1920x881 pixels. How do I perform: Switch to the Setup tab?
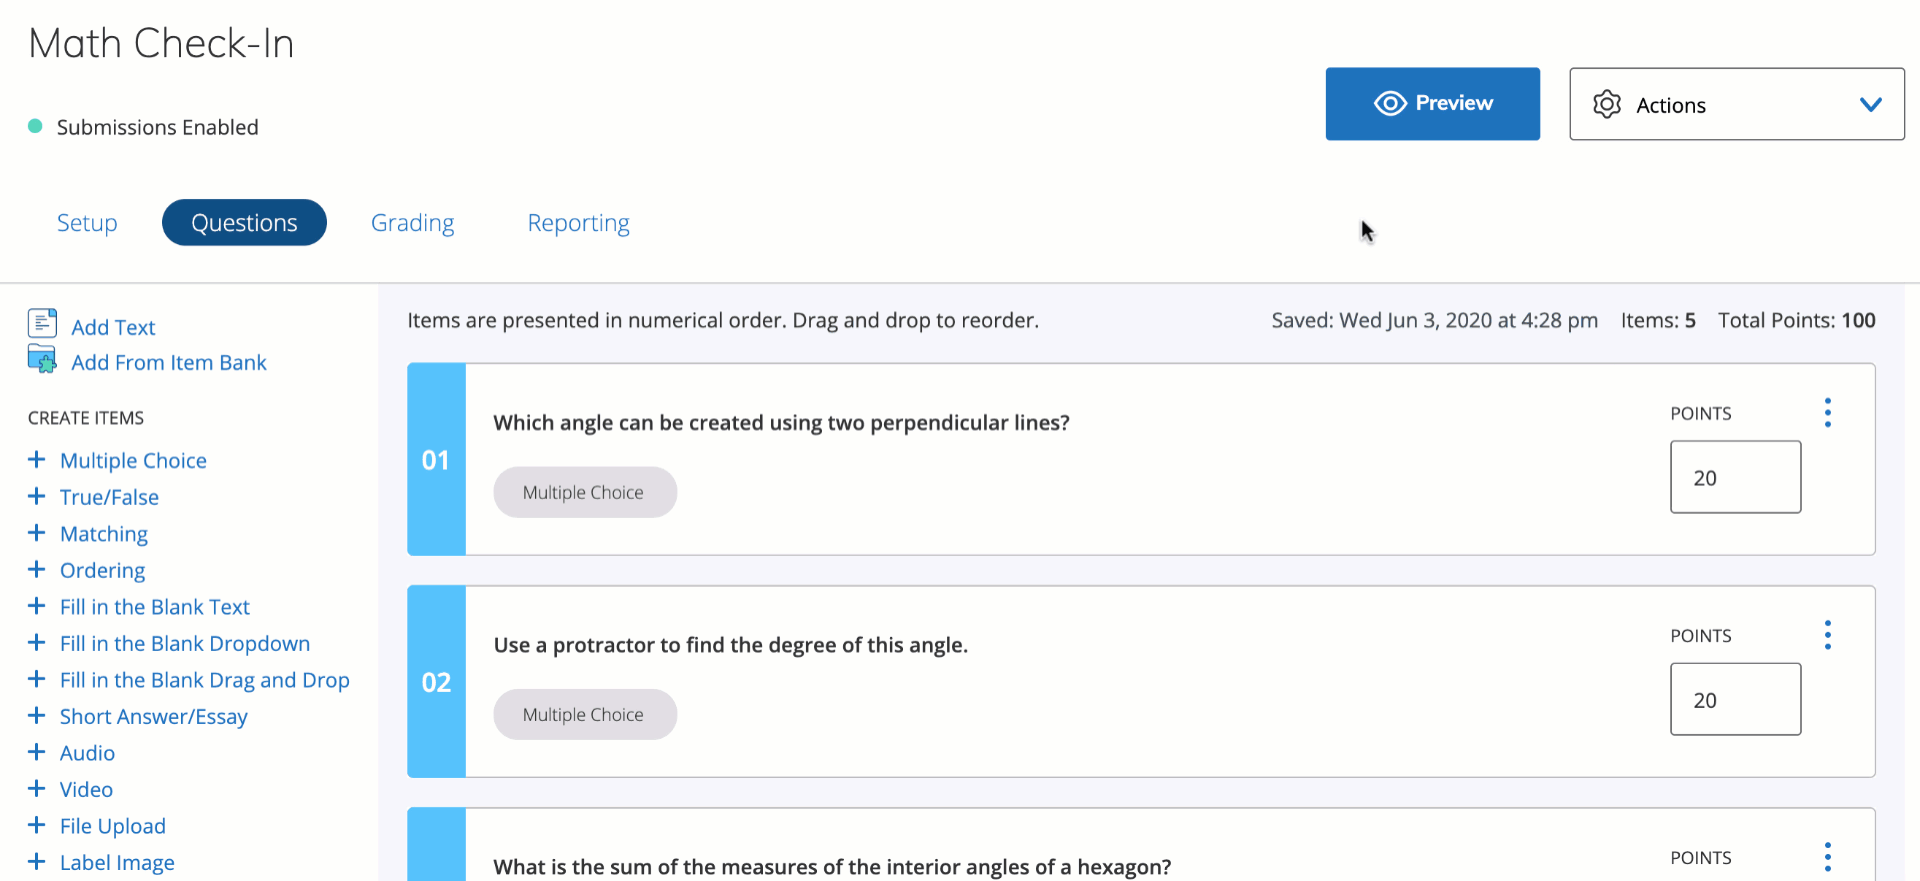click(x=87, y=223)
